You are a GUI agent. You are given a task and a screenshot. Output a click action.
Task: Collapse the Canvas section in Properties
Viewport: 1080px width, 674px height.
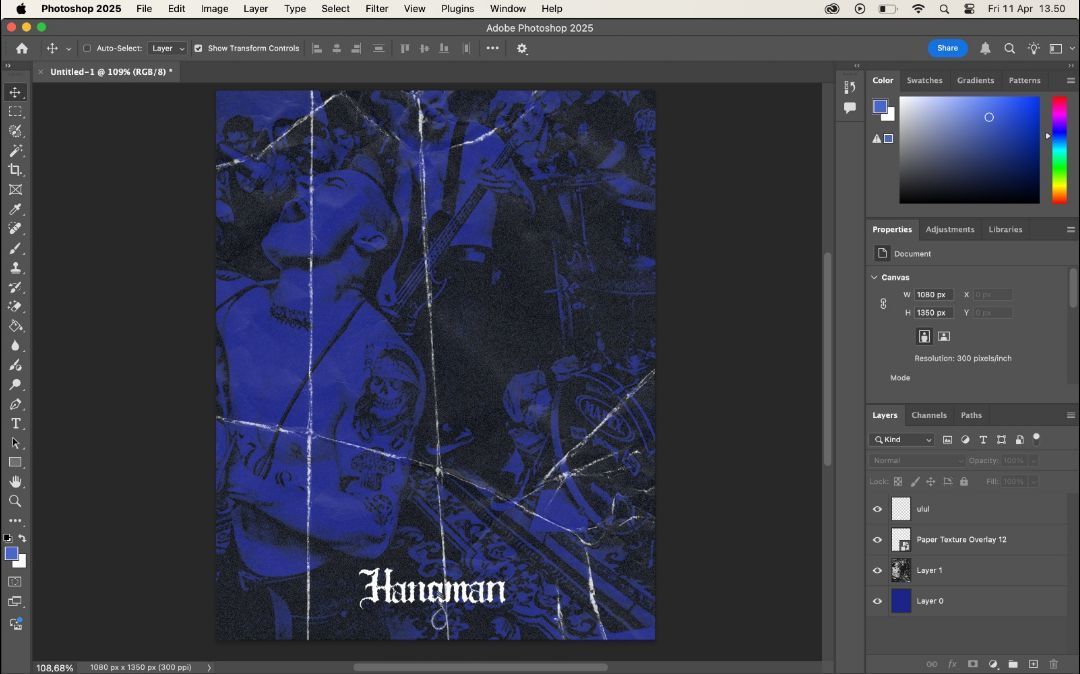[x=874, y=277]
